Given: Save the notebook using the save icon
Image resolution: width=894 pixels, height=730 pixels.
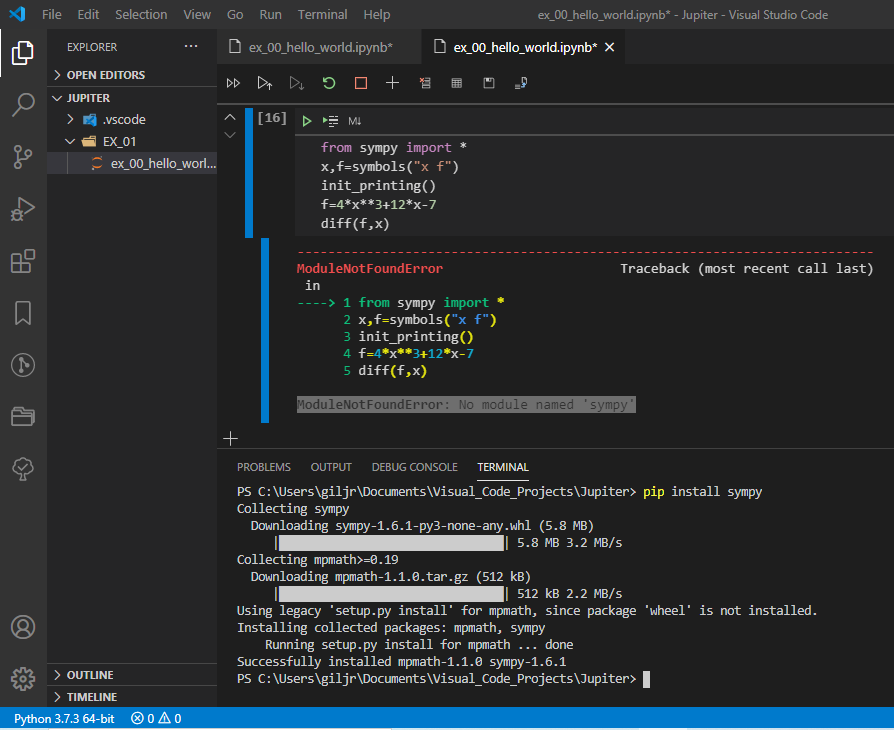Looking at the screenshot, I should tap(489, 83).
